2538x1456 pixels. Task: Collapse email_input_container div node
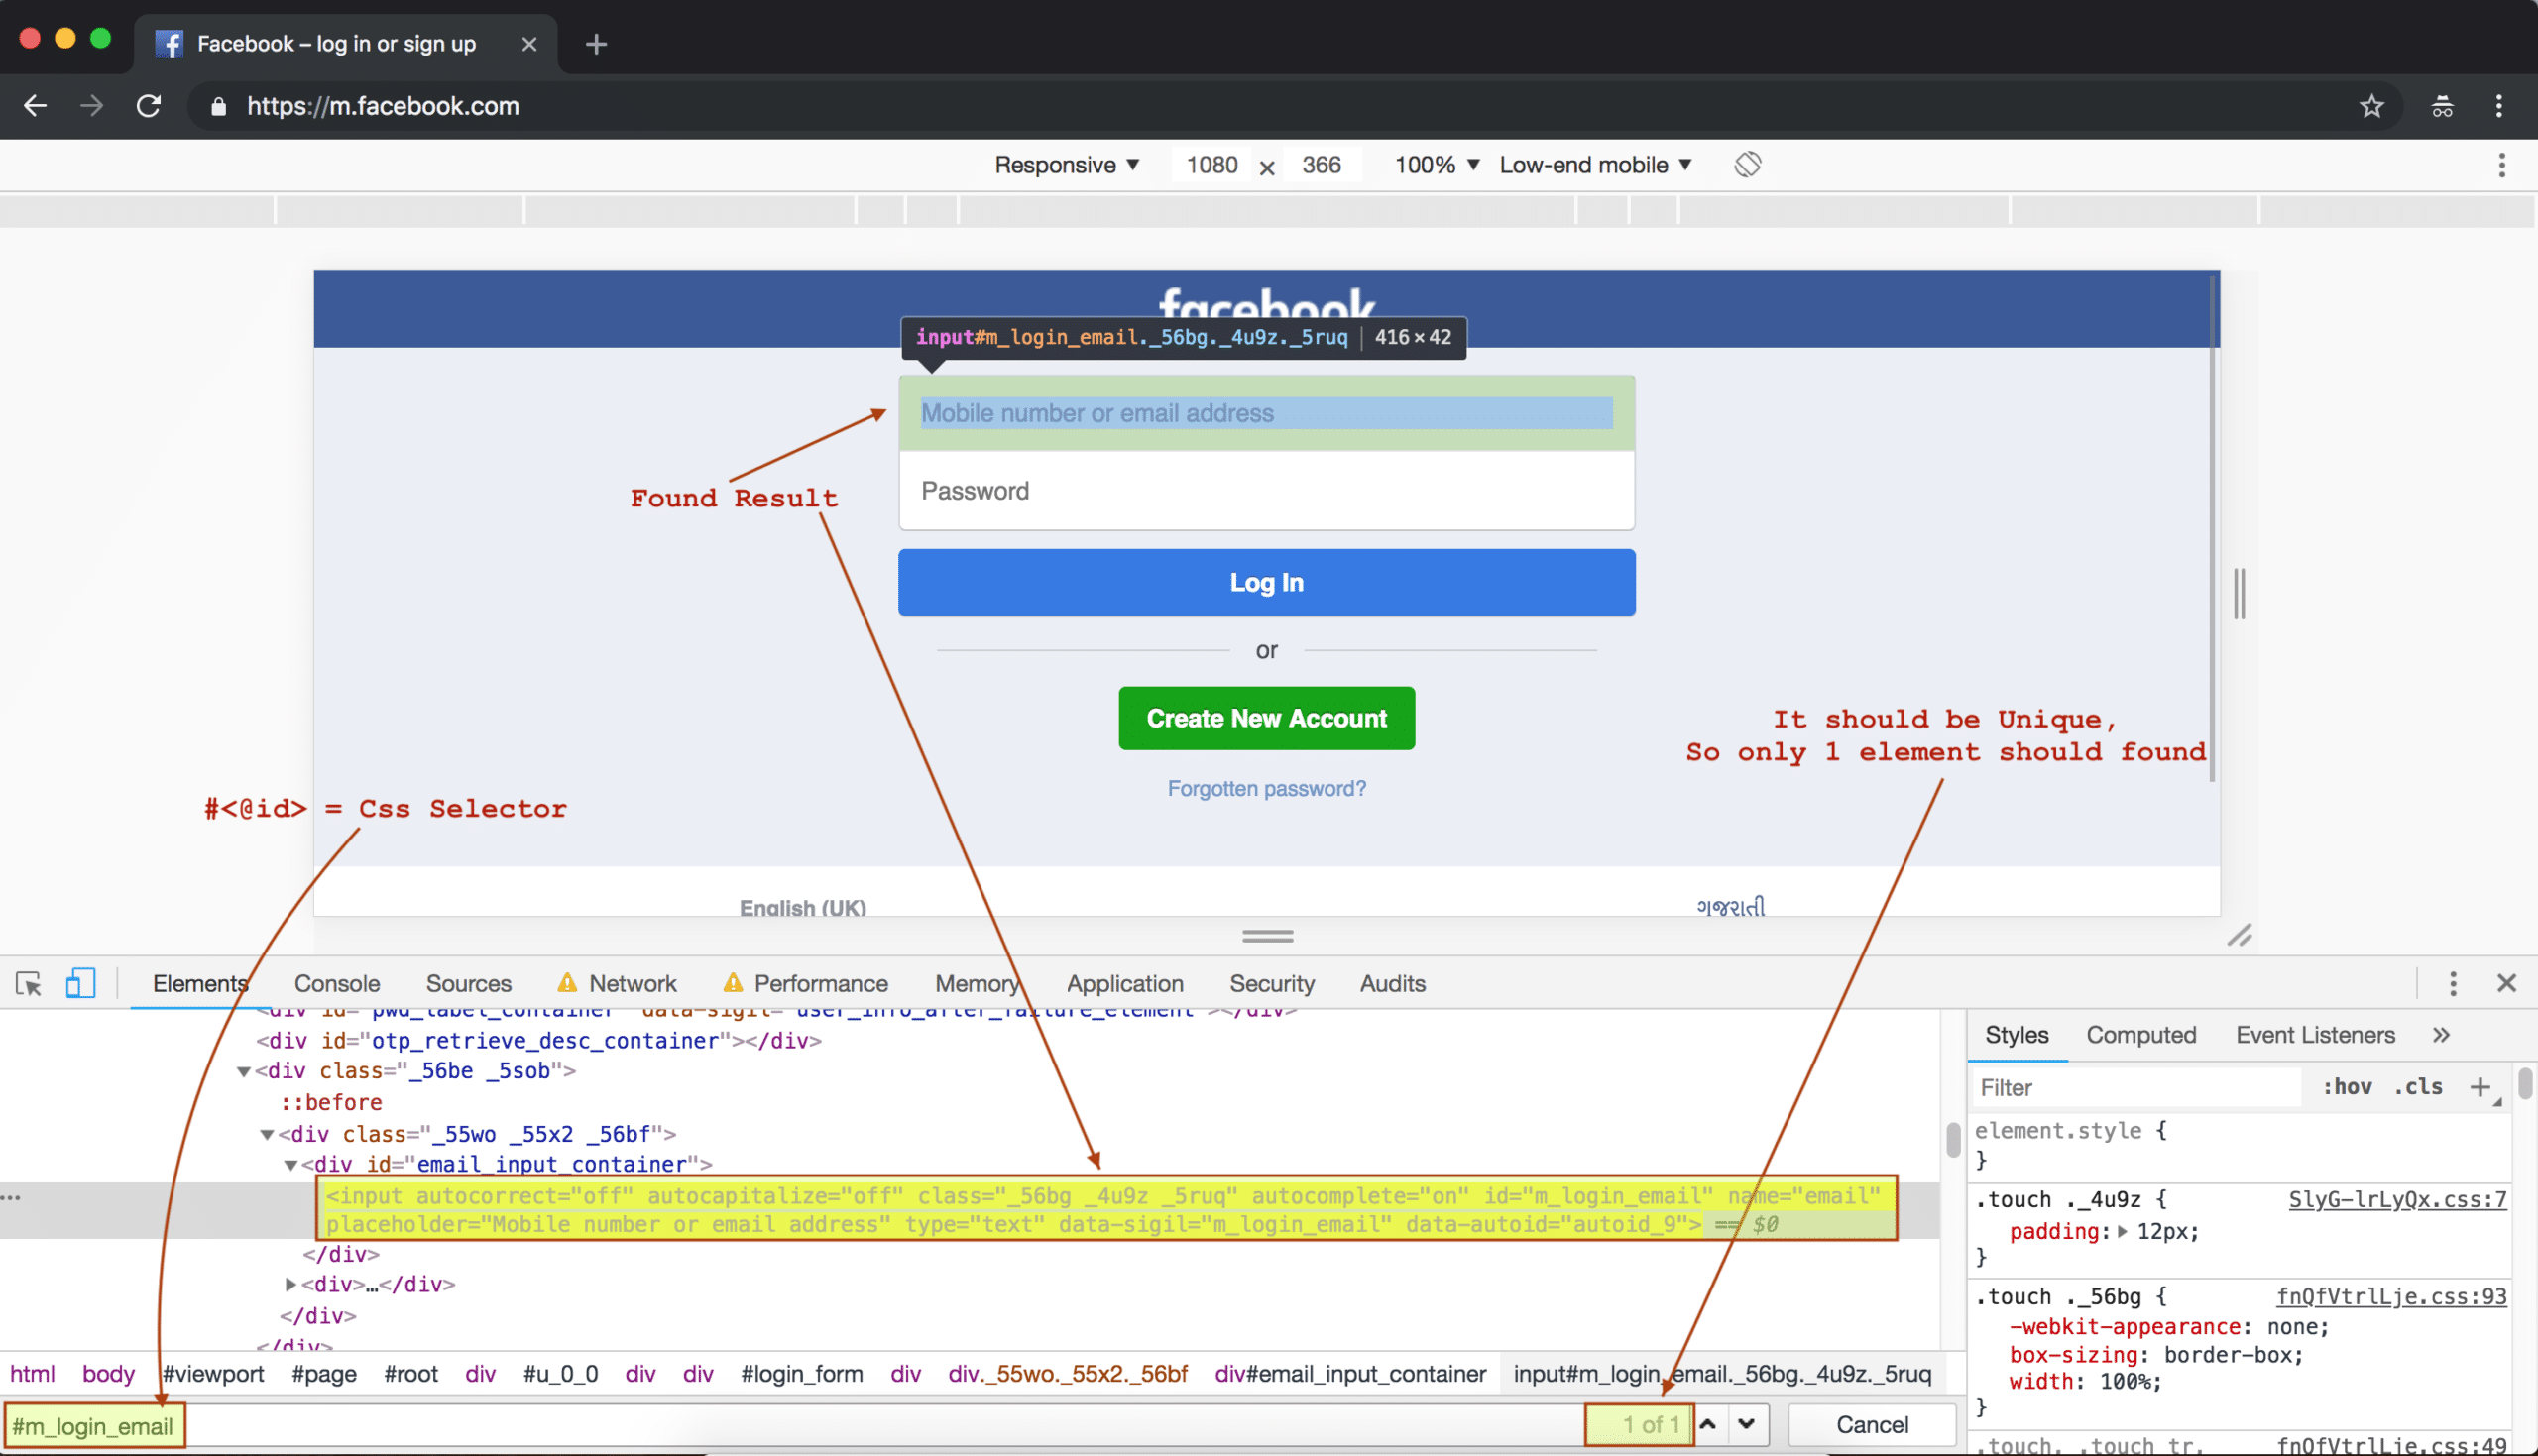click(291, 1165)
